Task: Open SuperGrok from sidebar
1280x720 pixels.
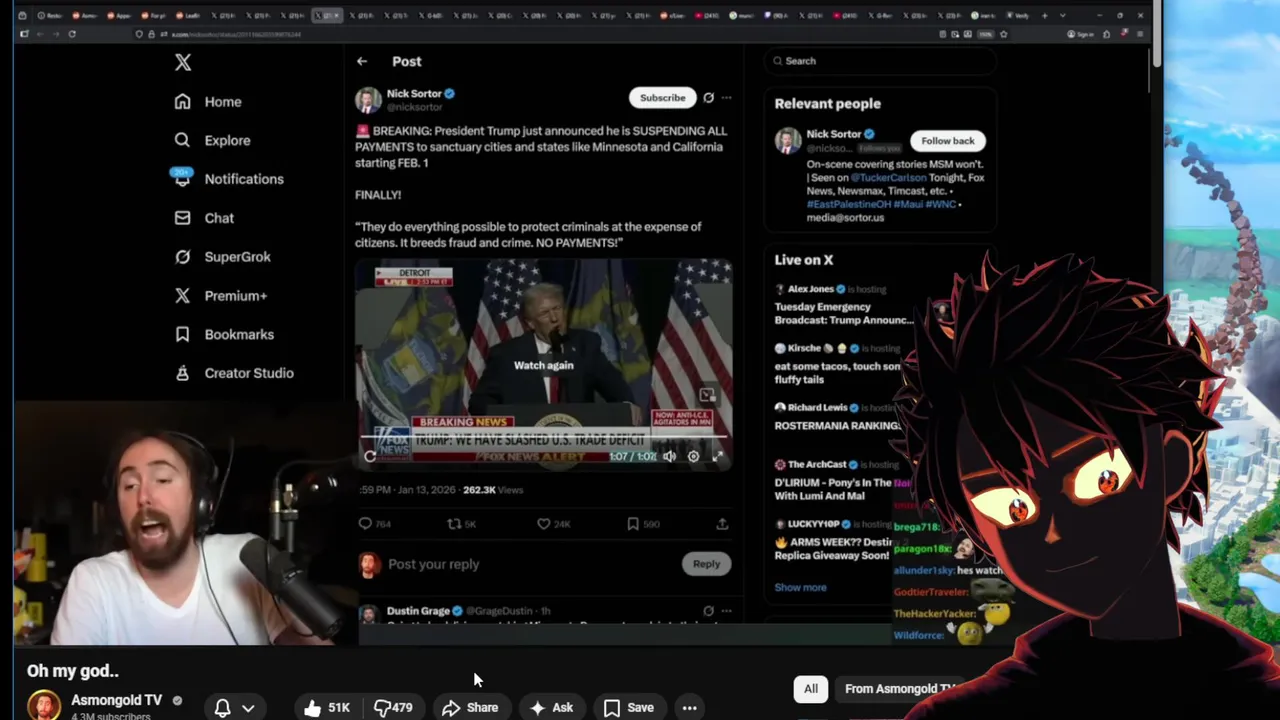Action: click(x=222, y=257)
